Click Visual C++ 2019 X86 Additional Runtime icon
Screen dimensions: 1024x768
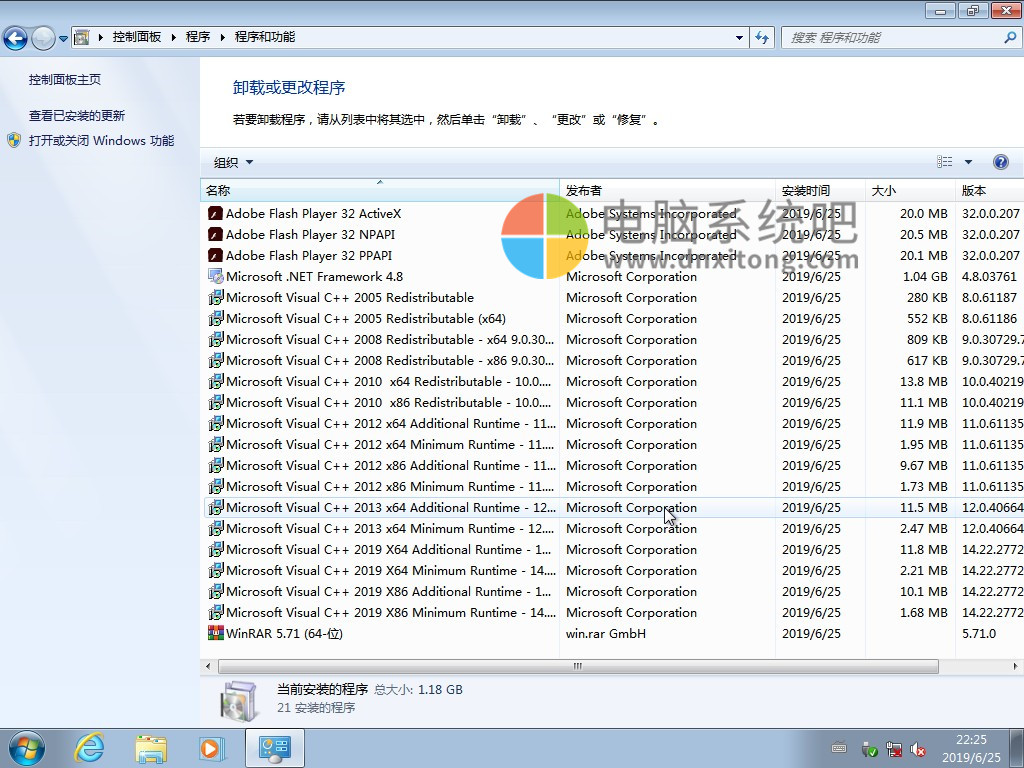point(216,591)
